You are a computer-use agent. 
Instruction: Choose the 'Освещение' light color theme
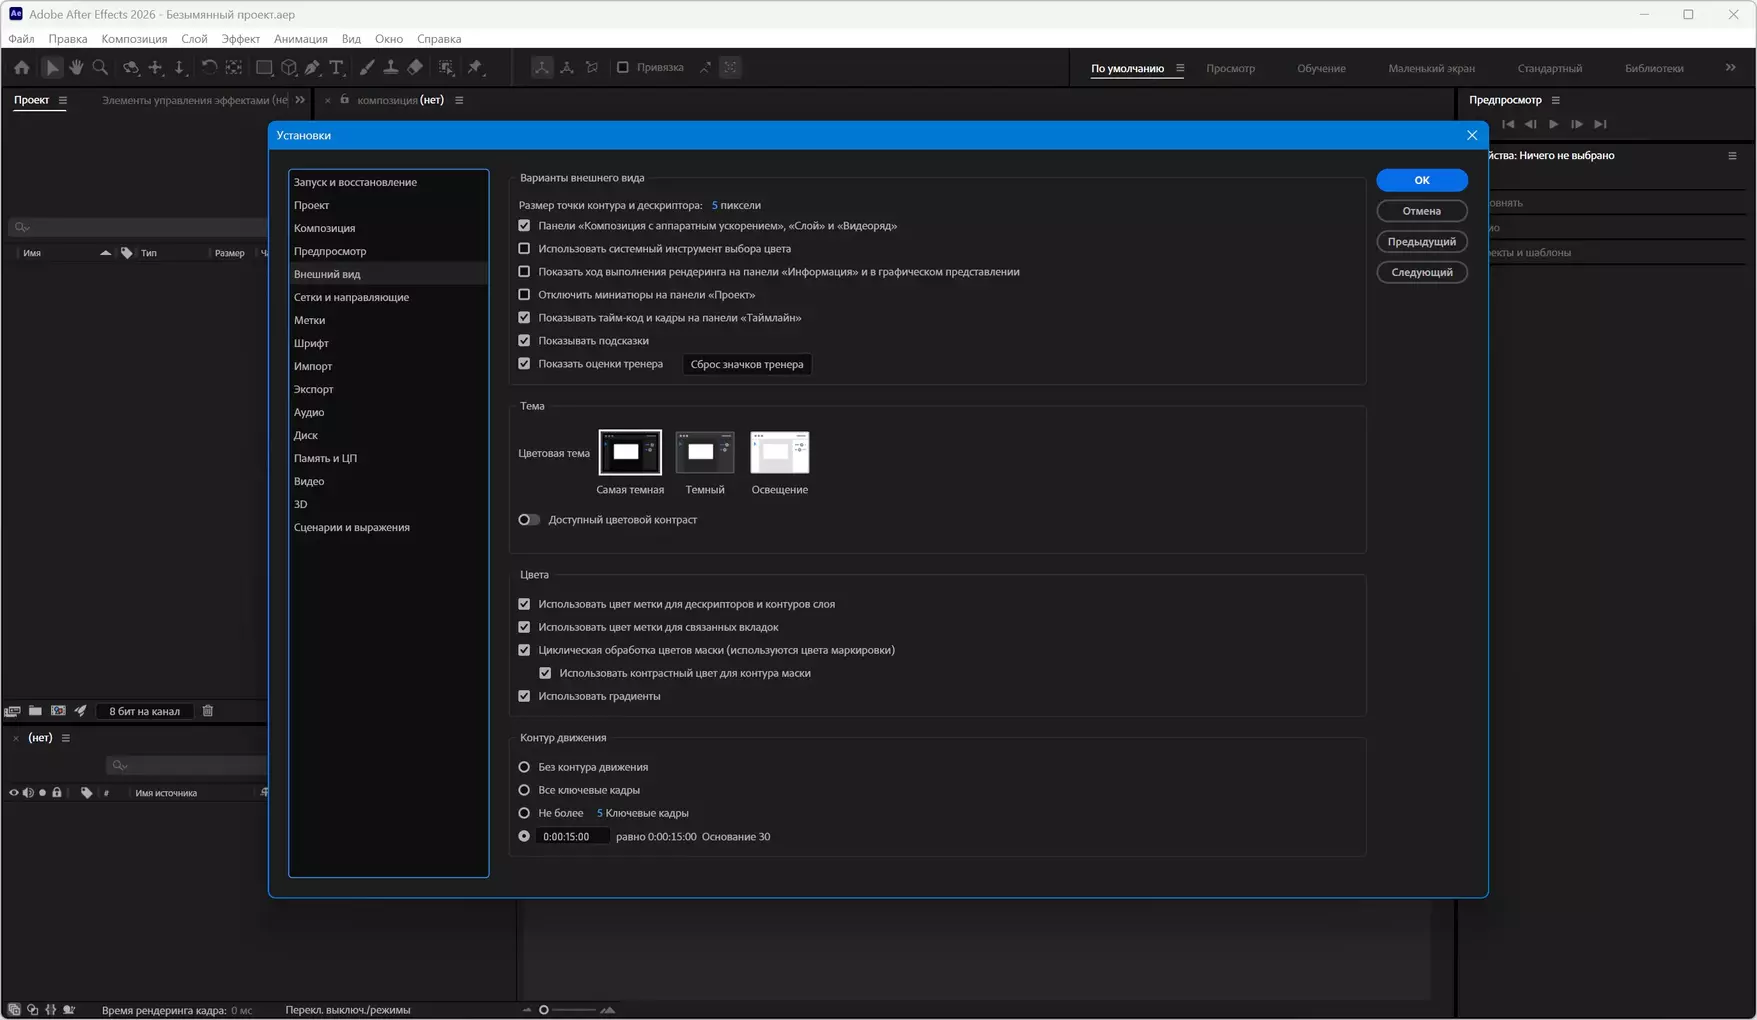click(x=779, y=453)
